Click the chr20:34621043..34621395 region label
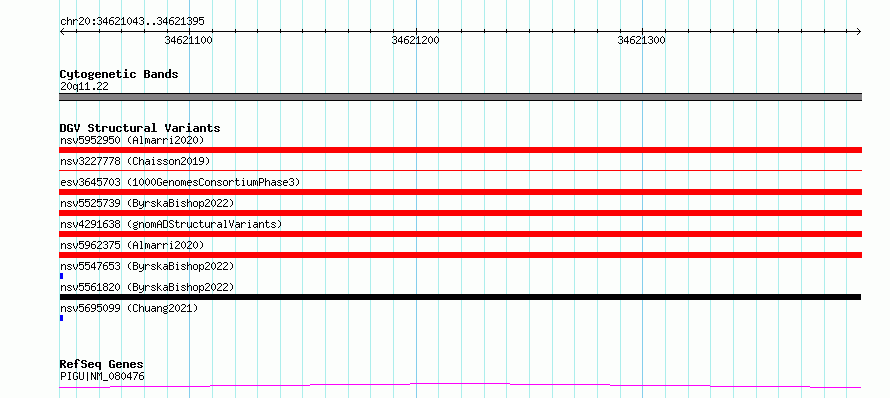The image size is (890, 398). [x=132, y=22]
